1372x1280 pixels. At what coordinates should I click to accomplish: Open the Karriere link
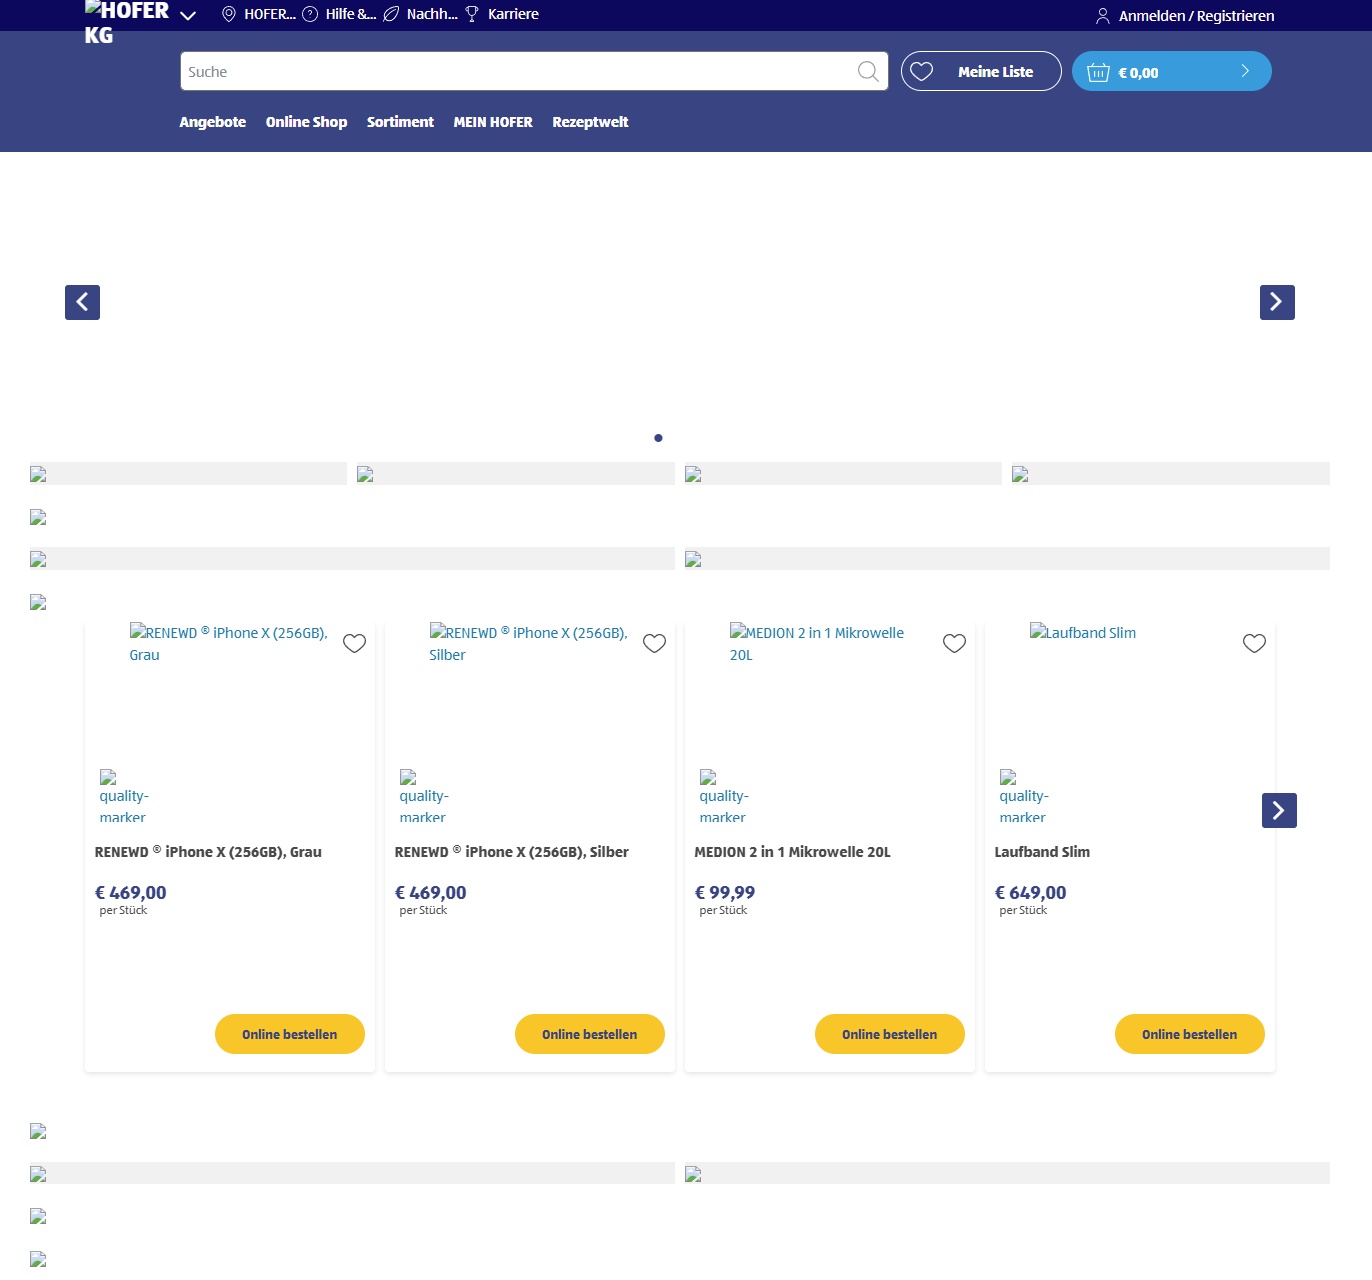pyautogui.click(x=513, y=14)
